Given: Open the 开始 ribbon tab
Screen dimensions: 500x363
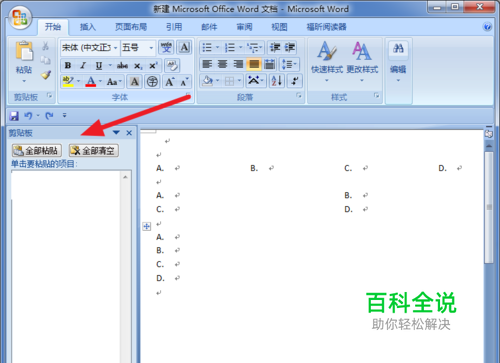Looking at the screenshot, I should point(53,27).
